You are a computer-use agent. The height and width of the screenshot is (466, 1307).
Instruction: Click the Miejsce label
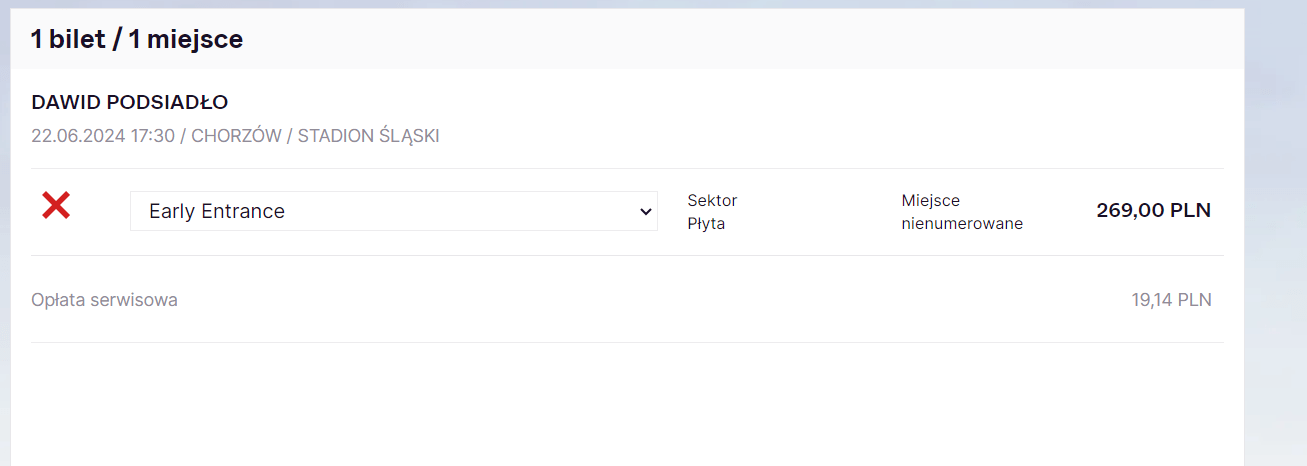930,200
